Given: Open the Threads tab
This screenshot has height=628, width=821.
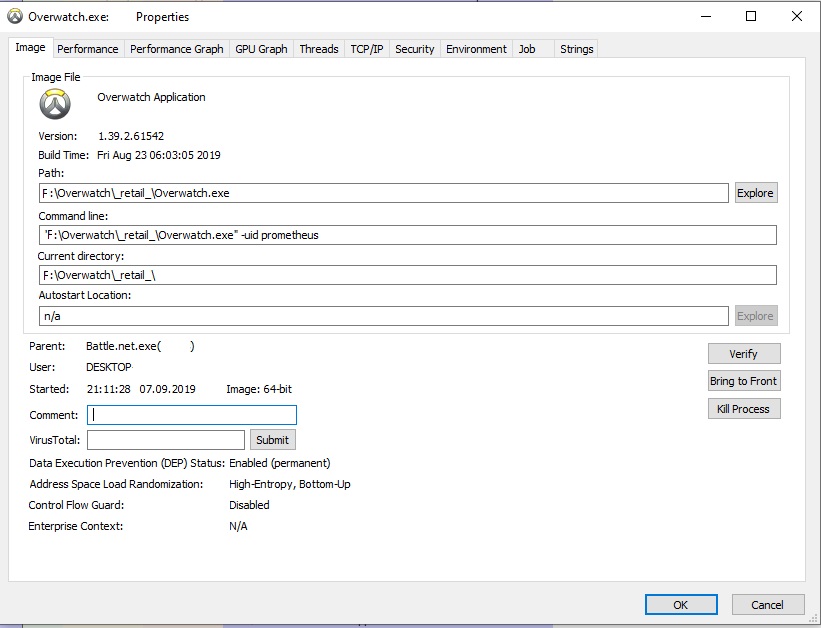Looking at the screenshot, I should (x=319, y=49).
